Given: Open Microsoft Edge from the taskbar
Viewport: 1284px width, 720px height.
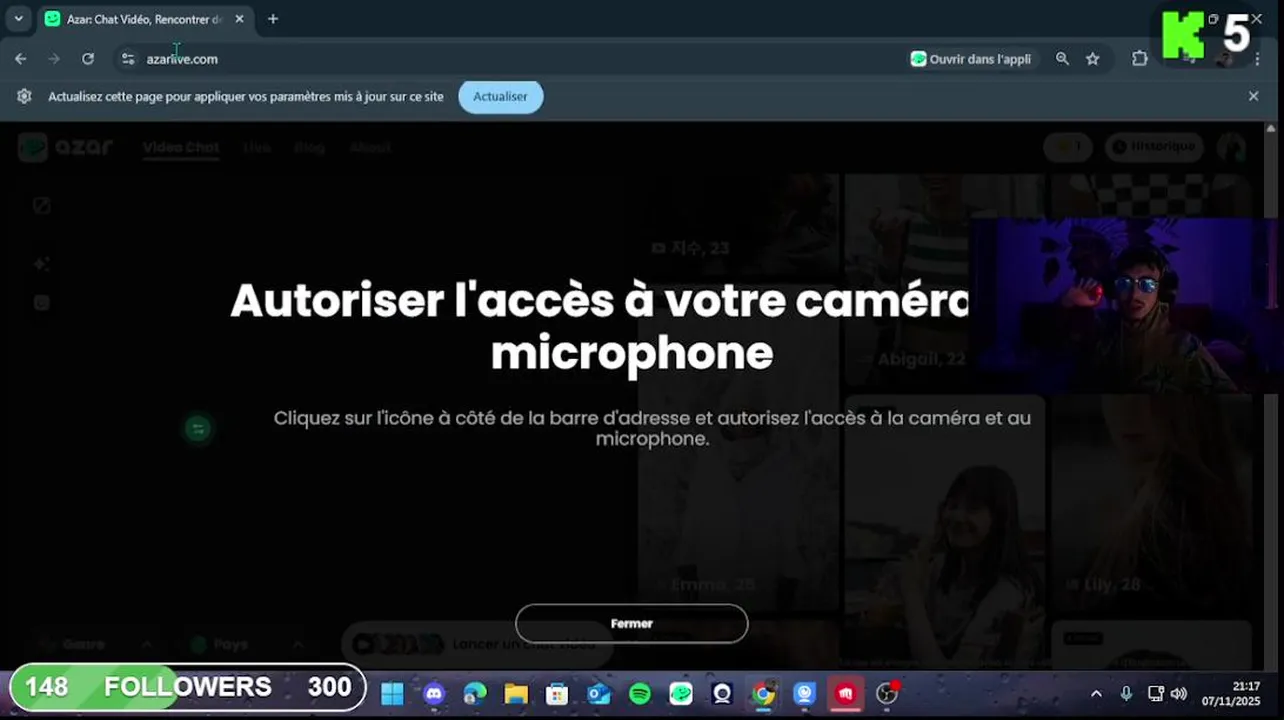Looking at the screenshot, I should point(475,693).
